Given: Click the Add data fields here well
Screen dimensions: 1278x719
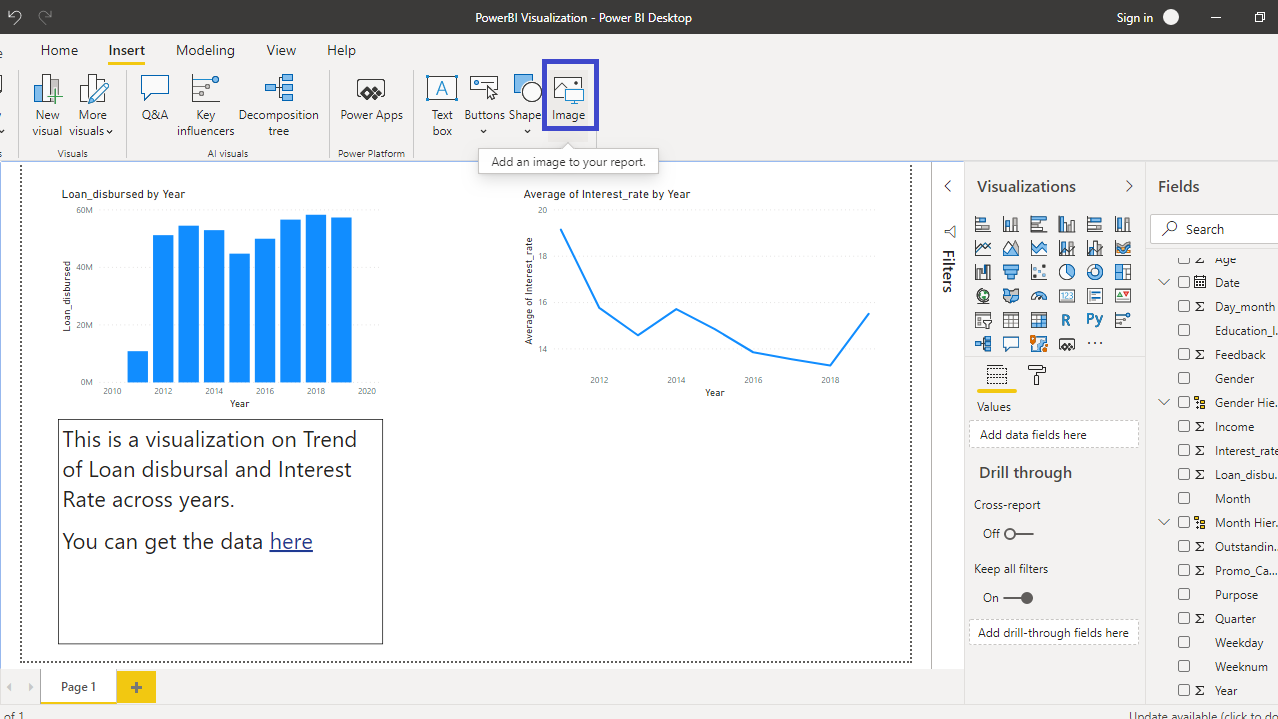Looking at the screenshot, I should click(x=1053, y=435).
